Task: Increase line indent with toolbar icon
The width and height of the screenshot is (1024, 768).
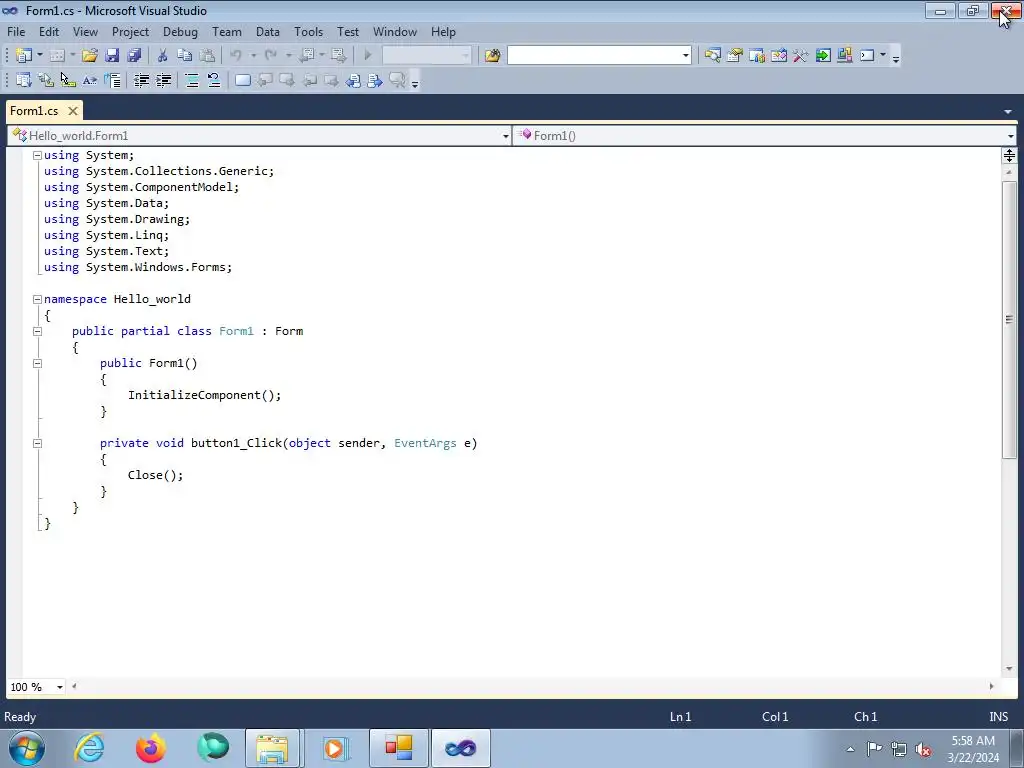Action: coord(163,80)
